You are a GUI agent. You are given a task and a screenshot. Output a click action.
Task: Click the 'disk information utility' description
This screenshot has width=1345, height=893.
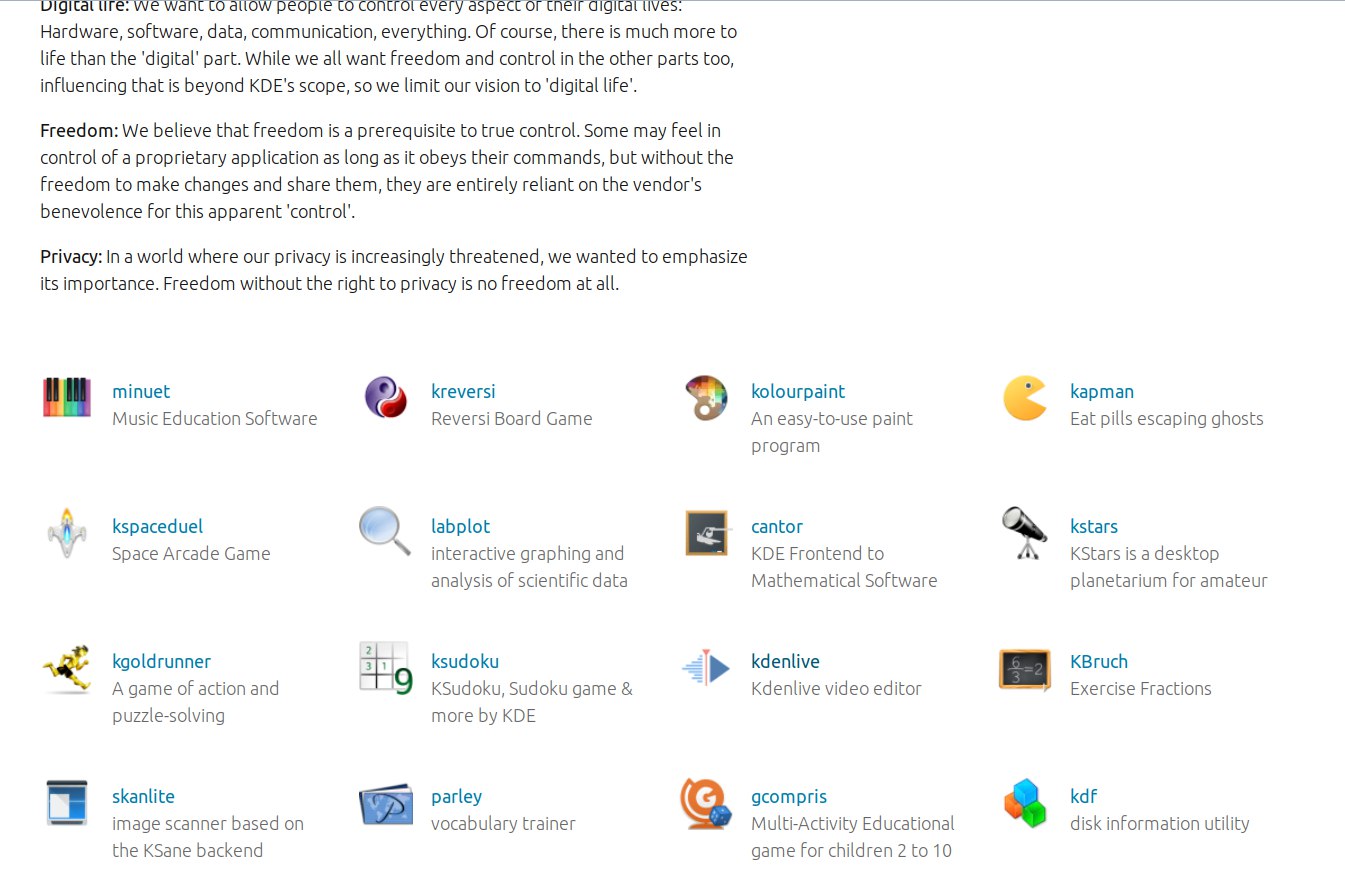pos(1160,823)
